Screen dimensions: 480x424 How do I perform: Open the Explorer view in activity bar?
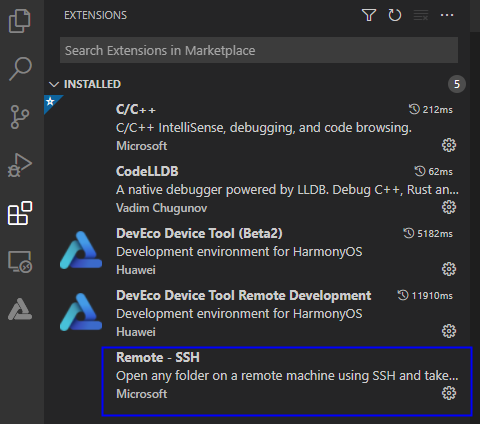pyautogui.click(x=20, y=21)
